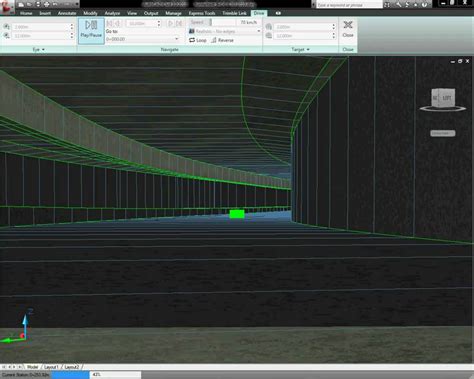Image resolution: width=474 pixels, height=379 pixels.
Task: Open the Manage ribbon tab
Action: 173,13
